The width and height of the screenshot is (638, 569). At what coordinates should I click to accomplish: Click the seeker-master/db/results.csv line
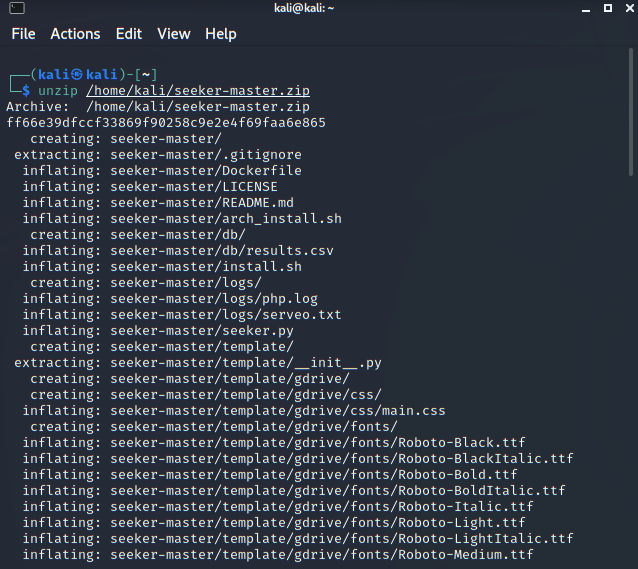178,250
